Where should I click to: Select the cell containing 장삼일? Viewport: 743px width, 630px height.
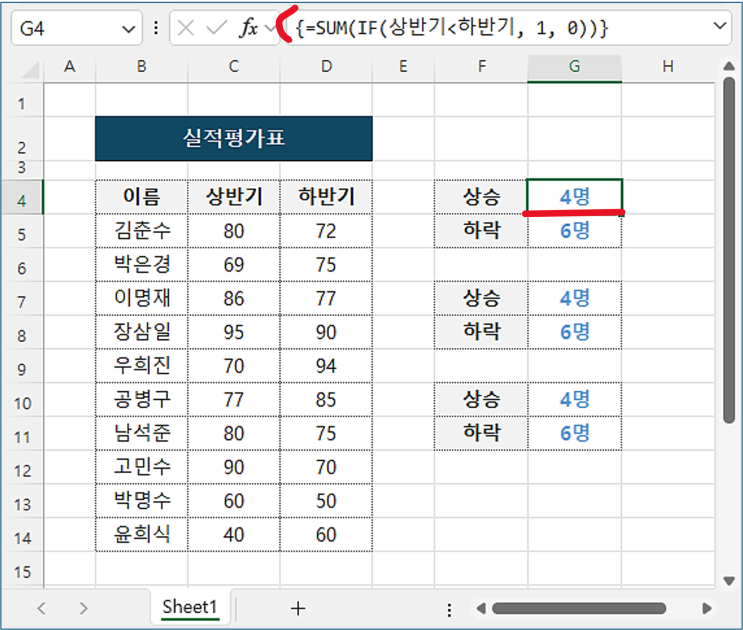pos(141,333)
